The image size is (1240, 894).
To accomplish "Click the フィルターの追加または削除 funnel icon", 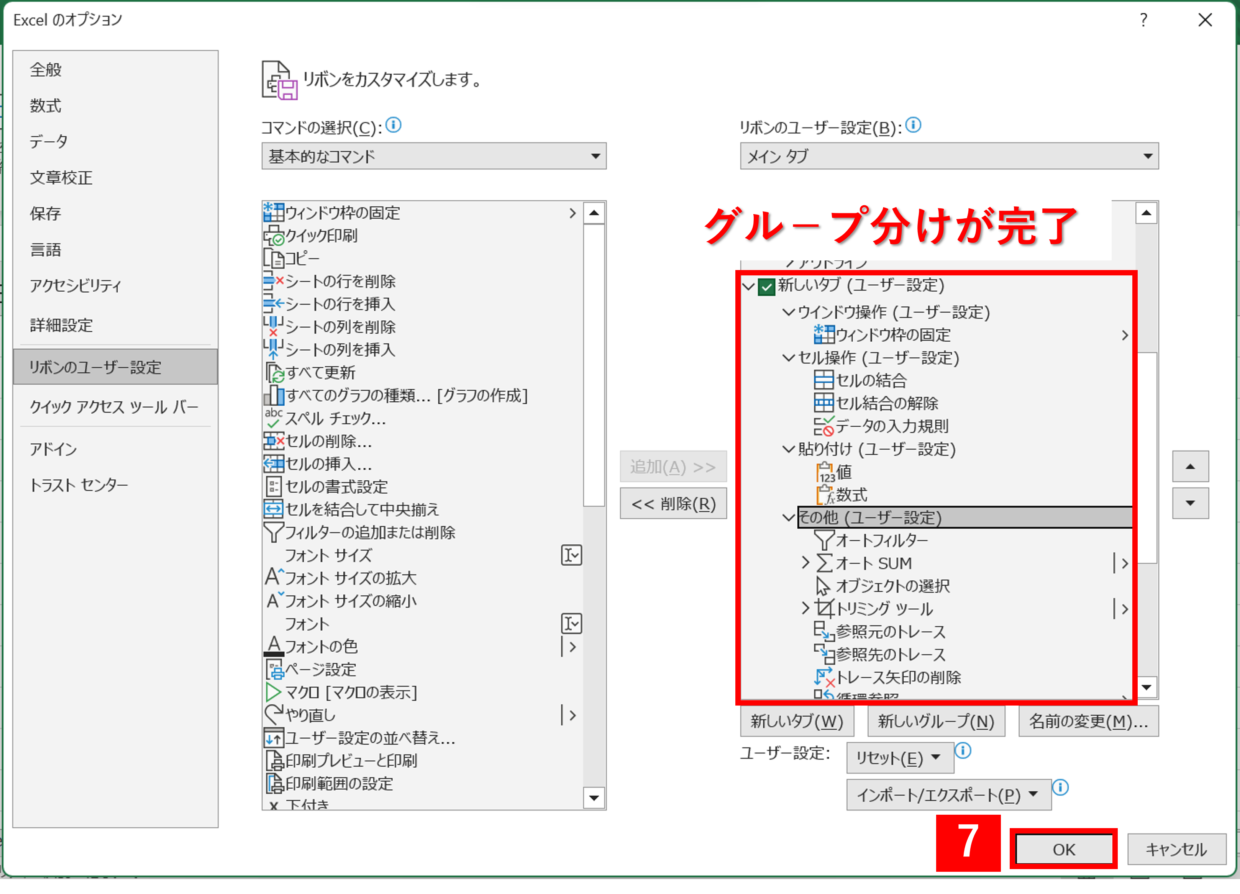I will pos(274,533).
